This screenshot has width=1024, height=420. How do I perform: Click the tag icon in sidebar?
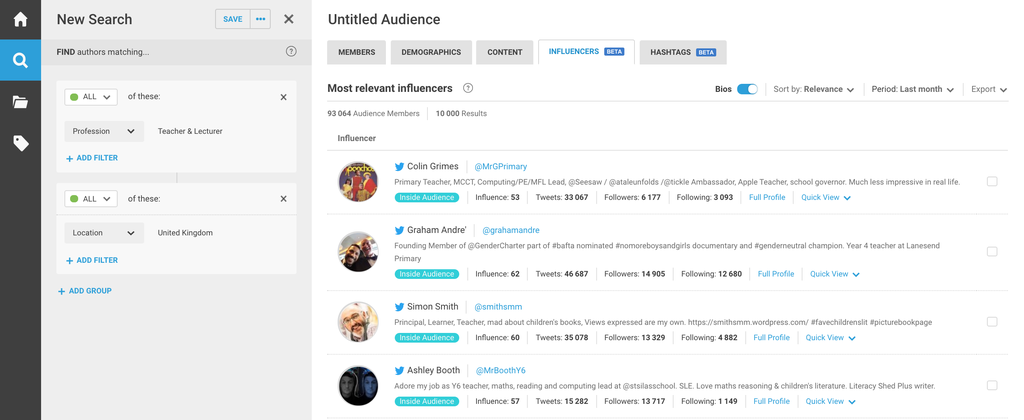point(20,143)
